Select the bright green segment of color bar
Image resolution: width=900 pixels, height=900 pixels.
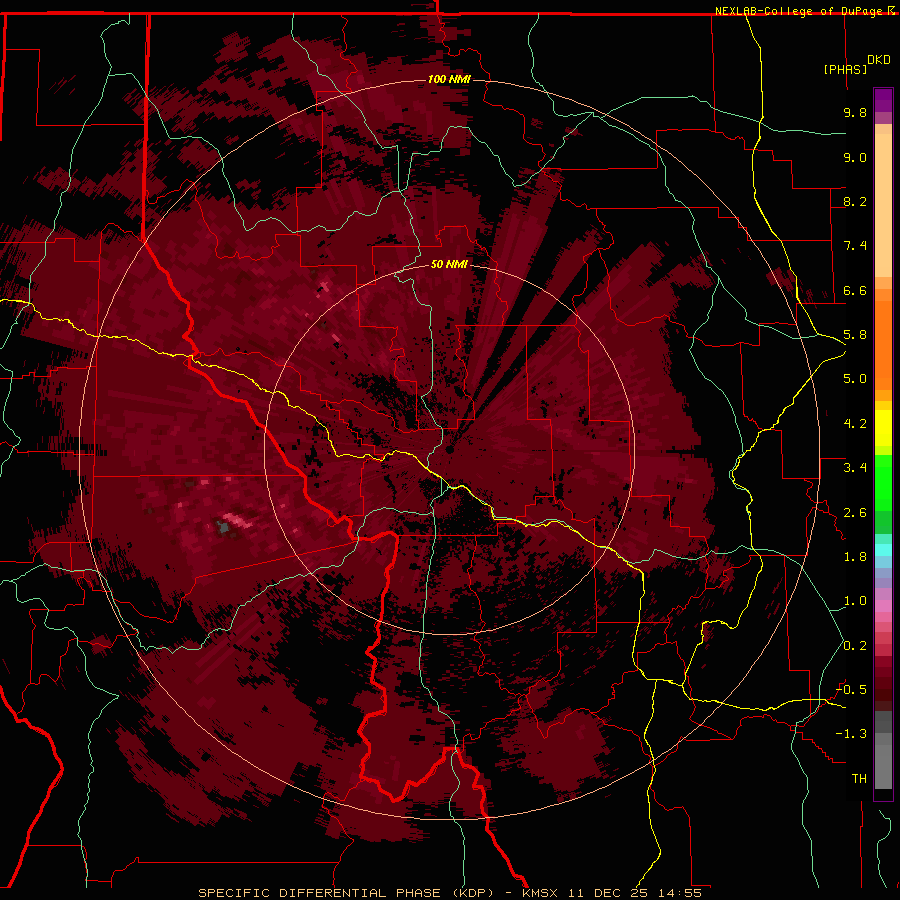coord(883,482)
